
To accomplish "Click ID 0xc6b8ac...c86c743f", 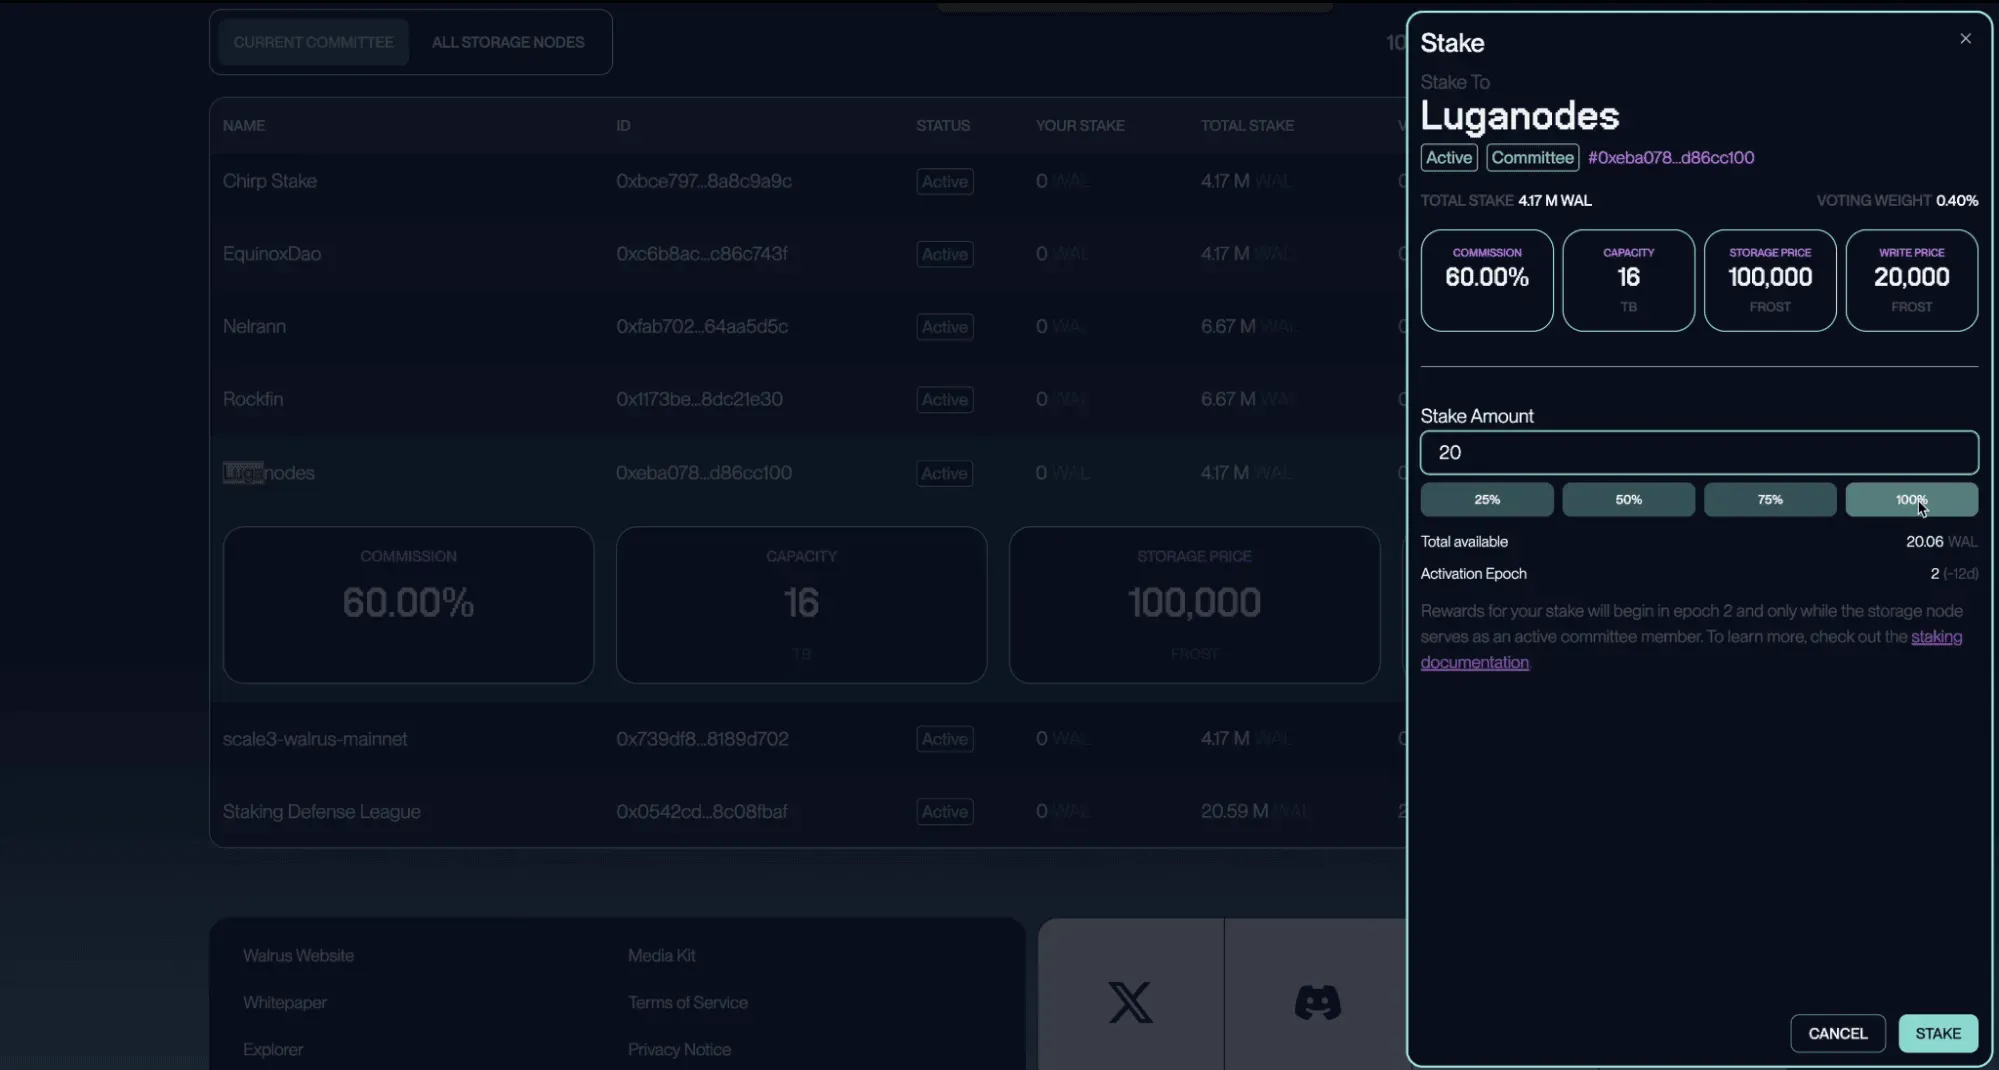I will click(702, 254).
